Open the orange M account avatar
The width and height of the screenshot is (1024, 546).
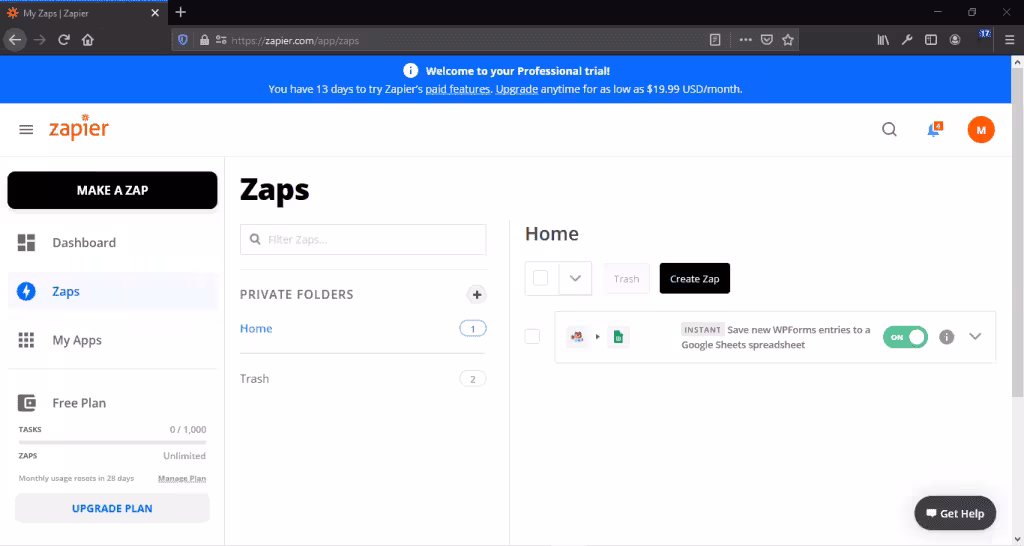click(981, 130)
